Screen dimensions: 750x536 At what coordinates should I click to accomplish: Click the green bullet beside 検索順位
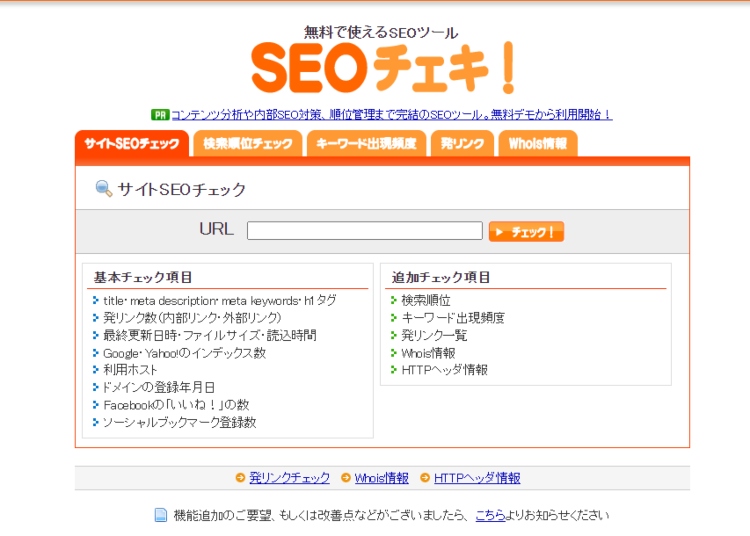tap(394, 300)
